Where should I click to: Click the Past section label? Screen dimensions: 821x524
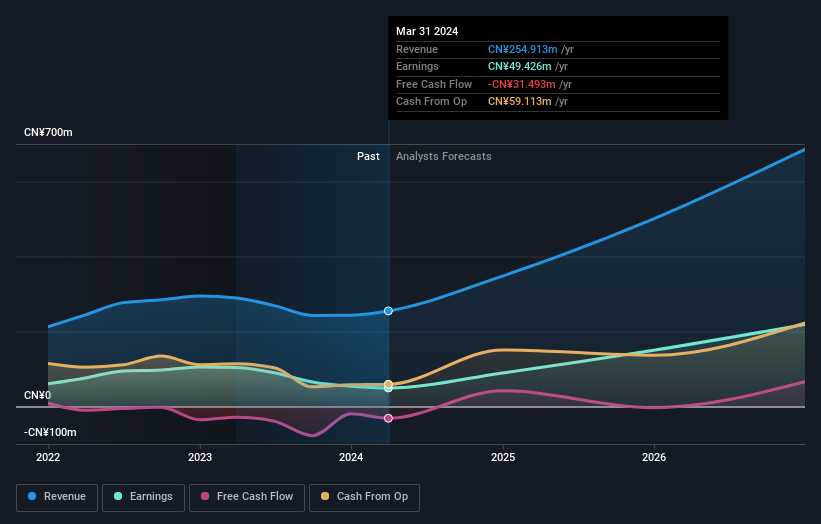point(368,156)
